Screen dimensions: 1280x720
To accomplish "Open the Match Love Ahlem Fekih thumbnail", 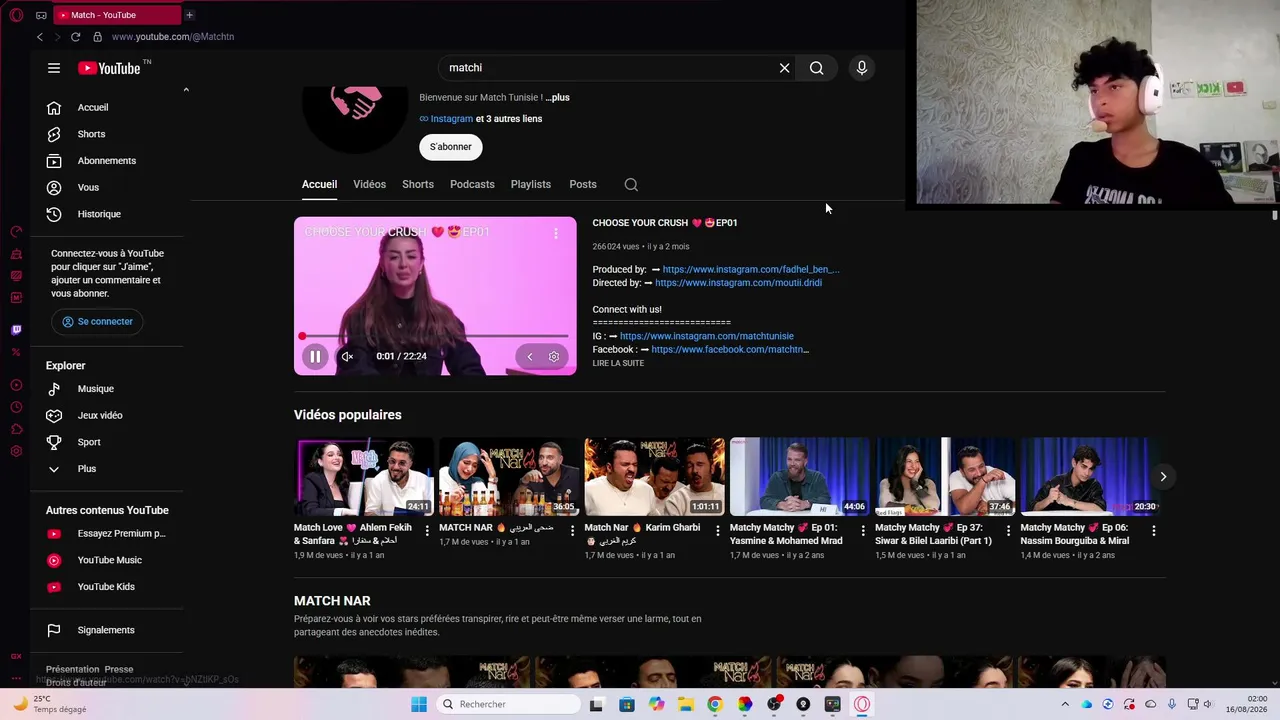I will 364,477.
